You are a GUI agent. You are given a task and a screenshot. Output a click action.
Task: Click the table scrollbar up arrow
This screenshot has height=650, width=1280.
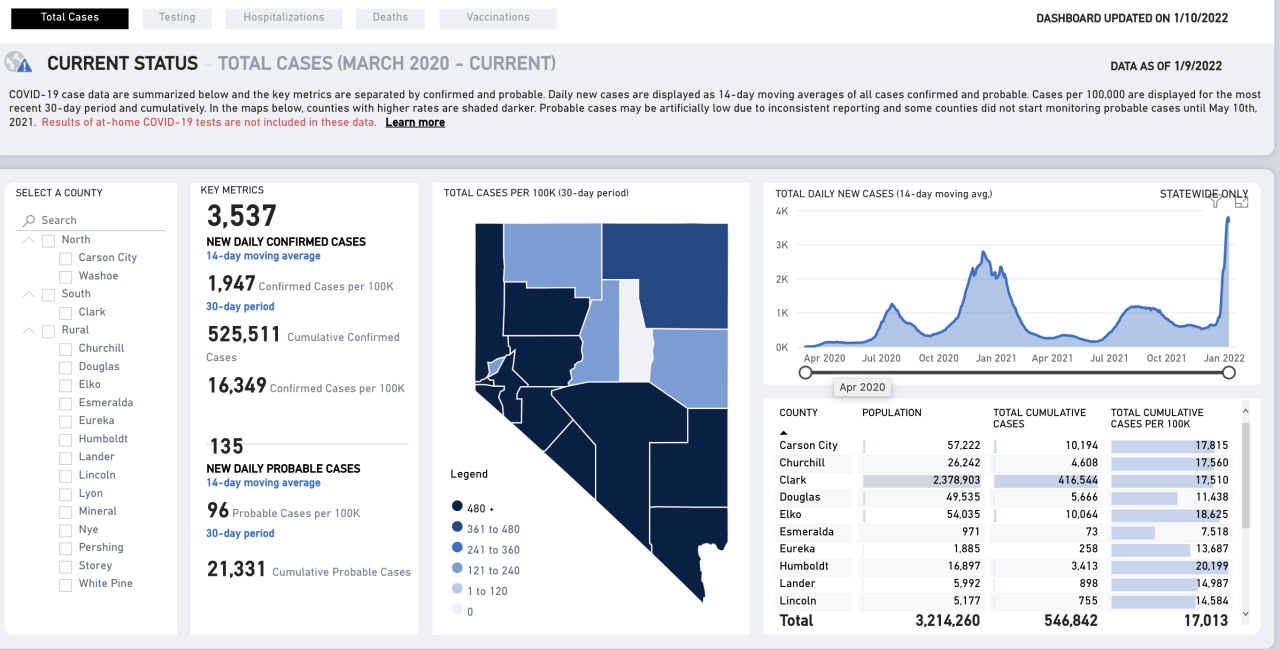click(1245, 409)
